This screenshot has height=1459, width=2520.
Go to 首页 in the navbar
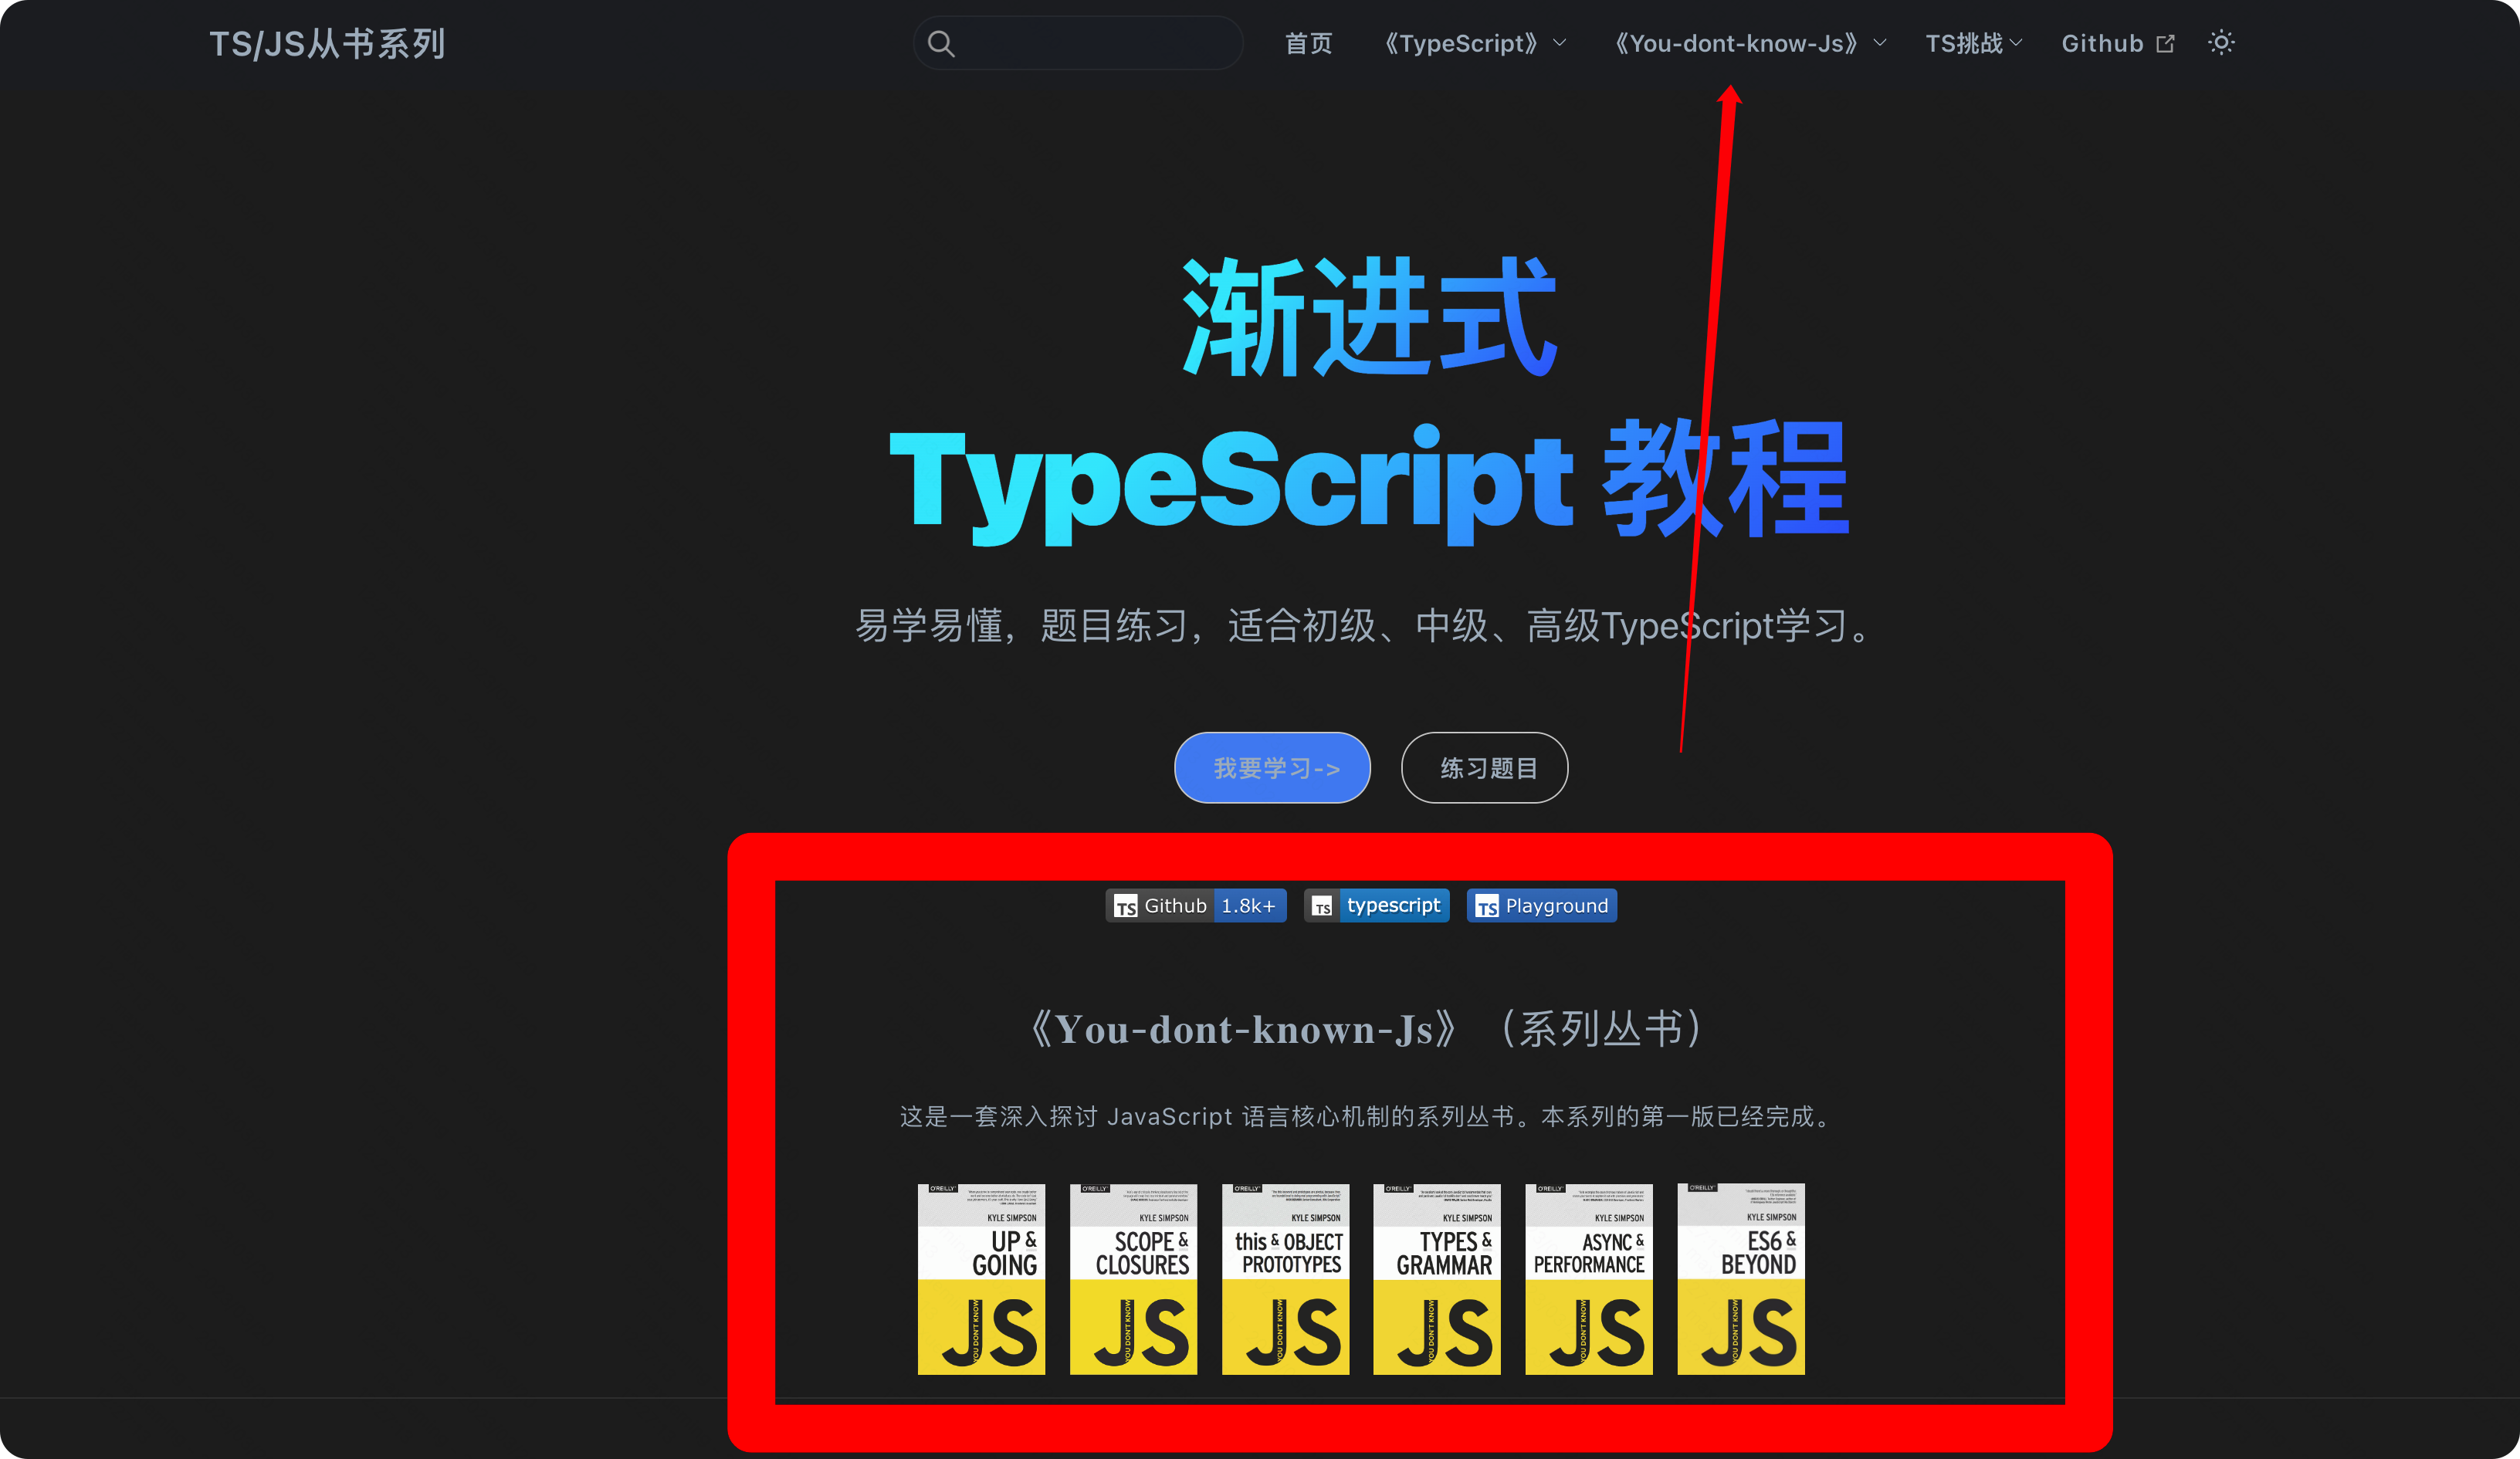(1308, 43)
